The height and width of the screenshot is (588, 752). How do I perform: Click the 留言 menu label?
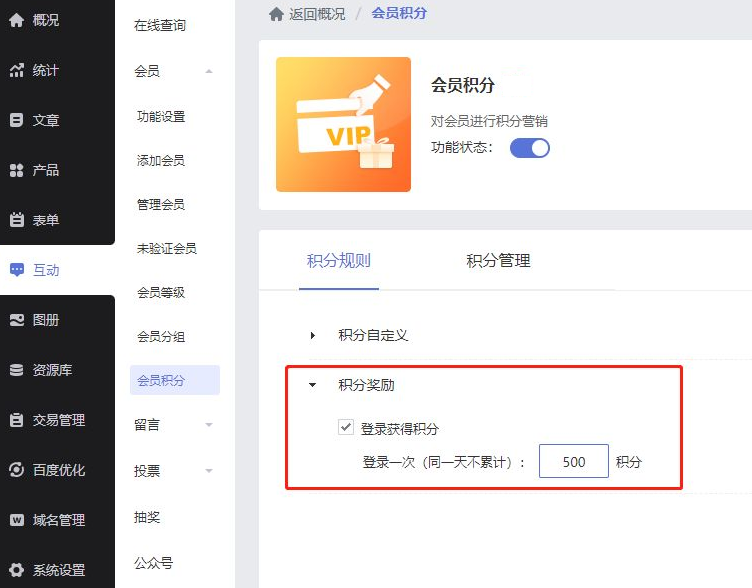point(147,425)
